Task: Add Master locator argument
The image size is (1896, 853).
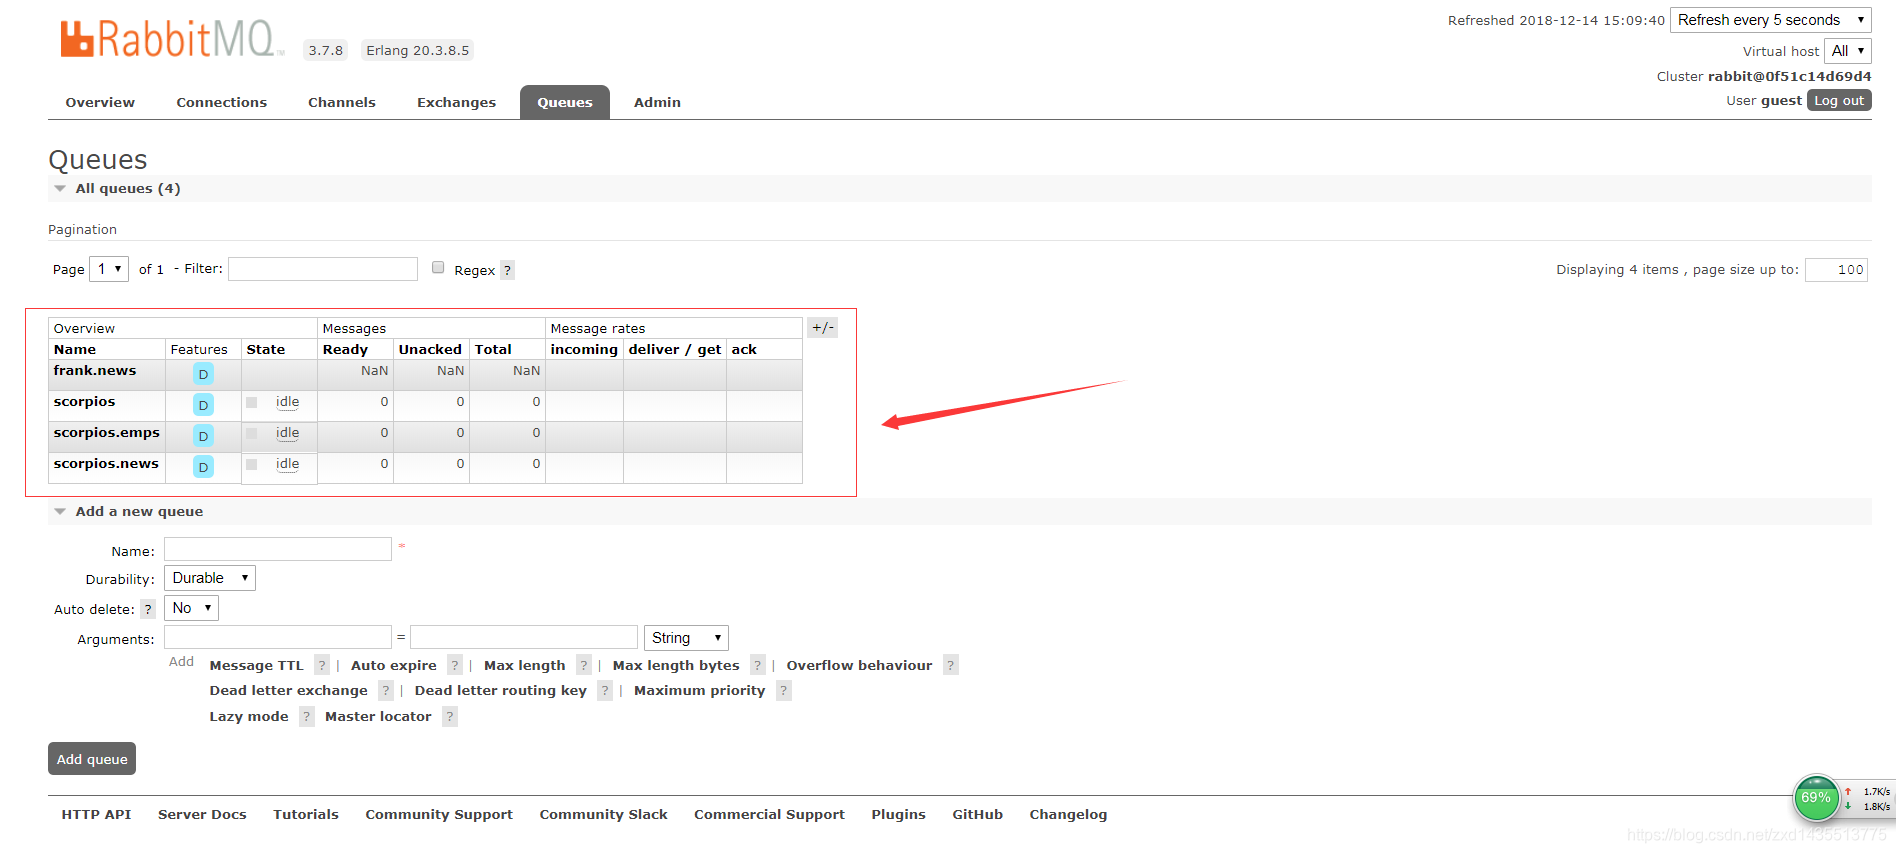Action: 378,716
